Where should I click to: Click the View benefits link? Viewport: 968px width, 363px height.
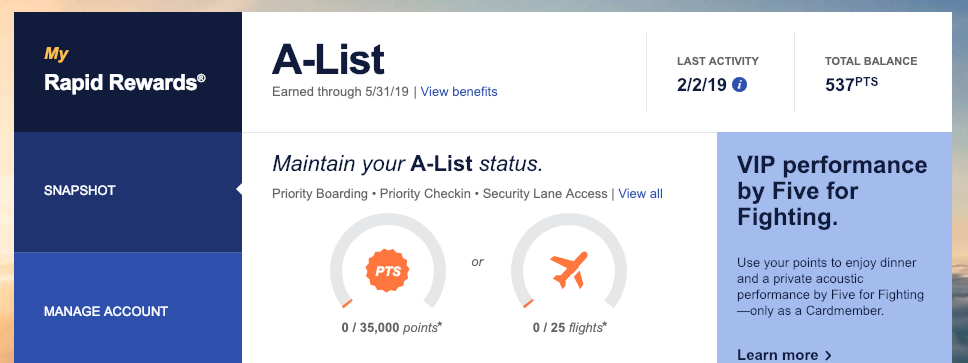click(459, 92)
